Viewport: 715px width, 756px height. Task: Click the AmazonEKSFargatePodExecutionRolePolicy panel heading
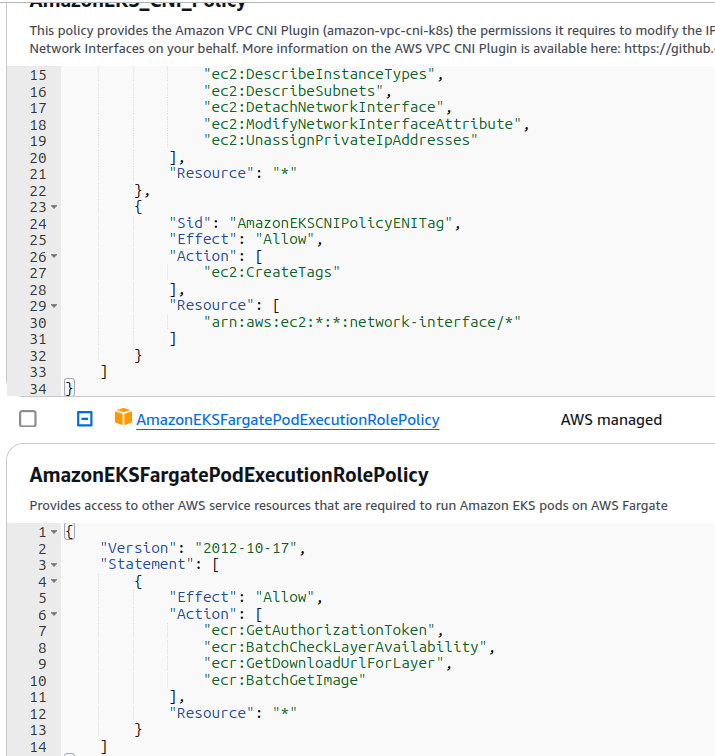point(229,475)
